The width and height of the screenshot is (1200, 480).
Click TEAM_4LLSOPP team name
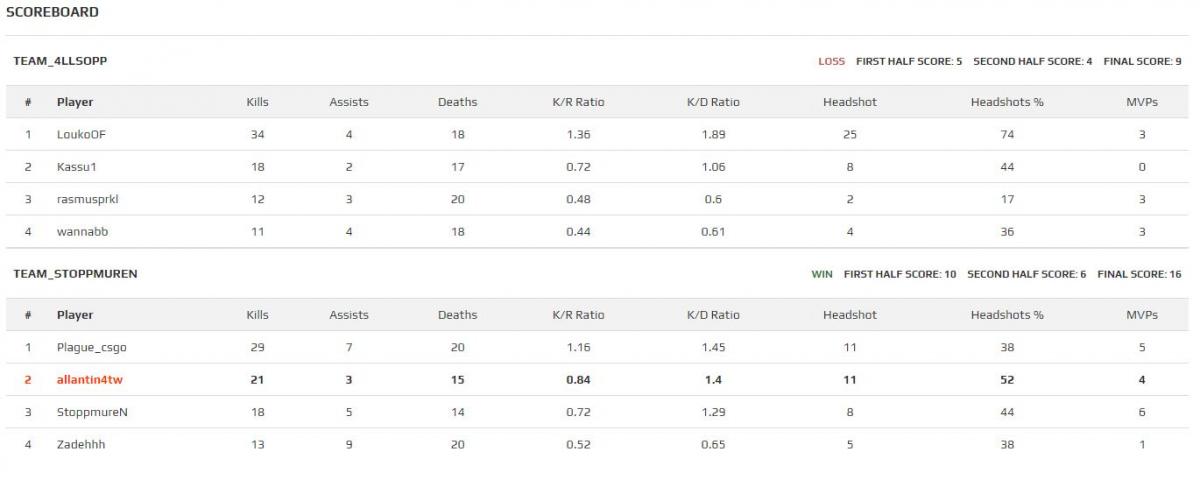60,61
